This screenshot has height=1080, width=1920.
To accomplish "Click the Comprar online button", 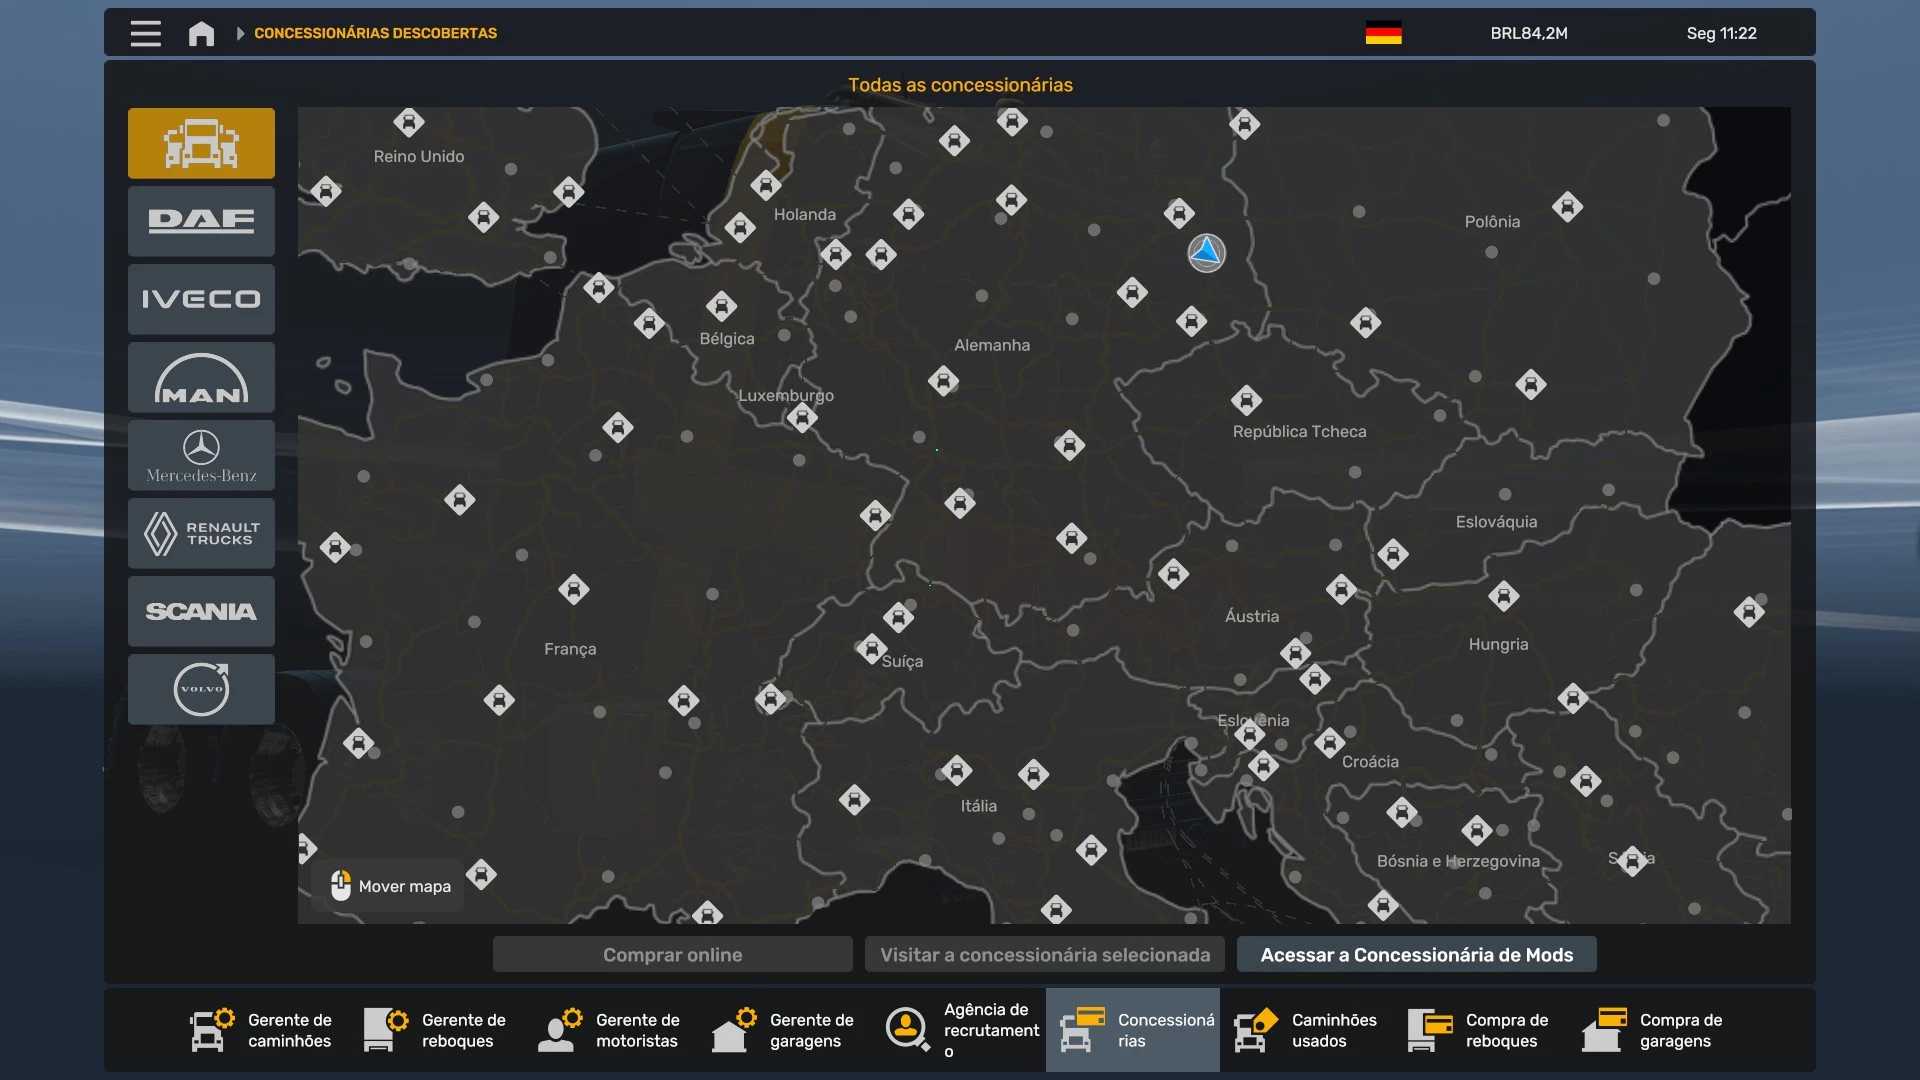I will tap(672, 955).
